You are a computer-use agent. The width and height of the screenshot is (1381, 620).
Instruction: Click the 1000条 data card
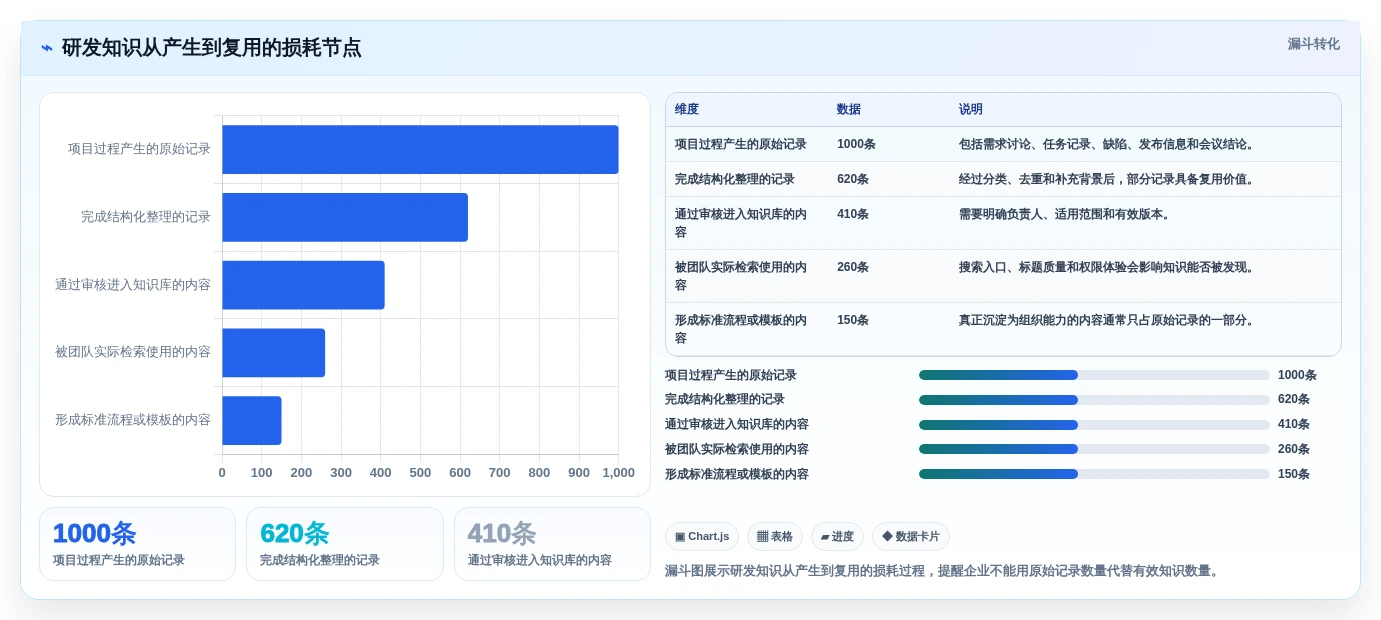coord(137,544)
